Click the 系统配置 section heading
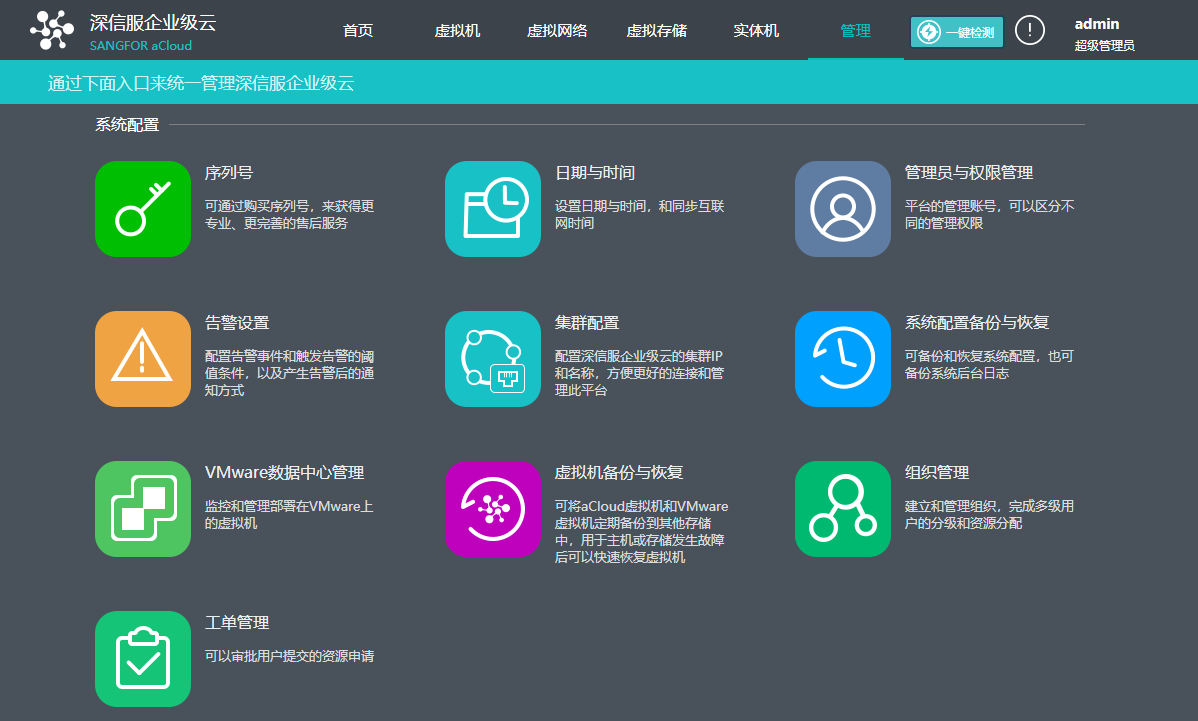This screenshot has width=1198, height=721. pos(127,124)
